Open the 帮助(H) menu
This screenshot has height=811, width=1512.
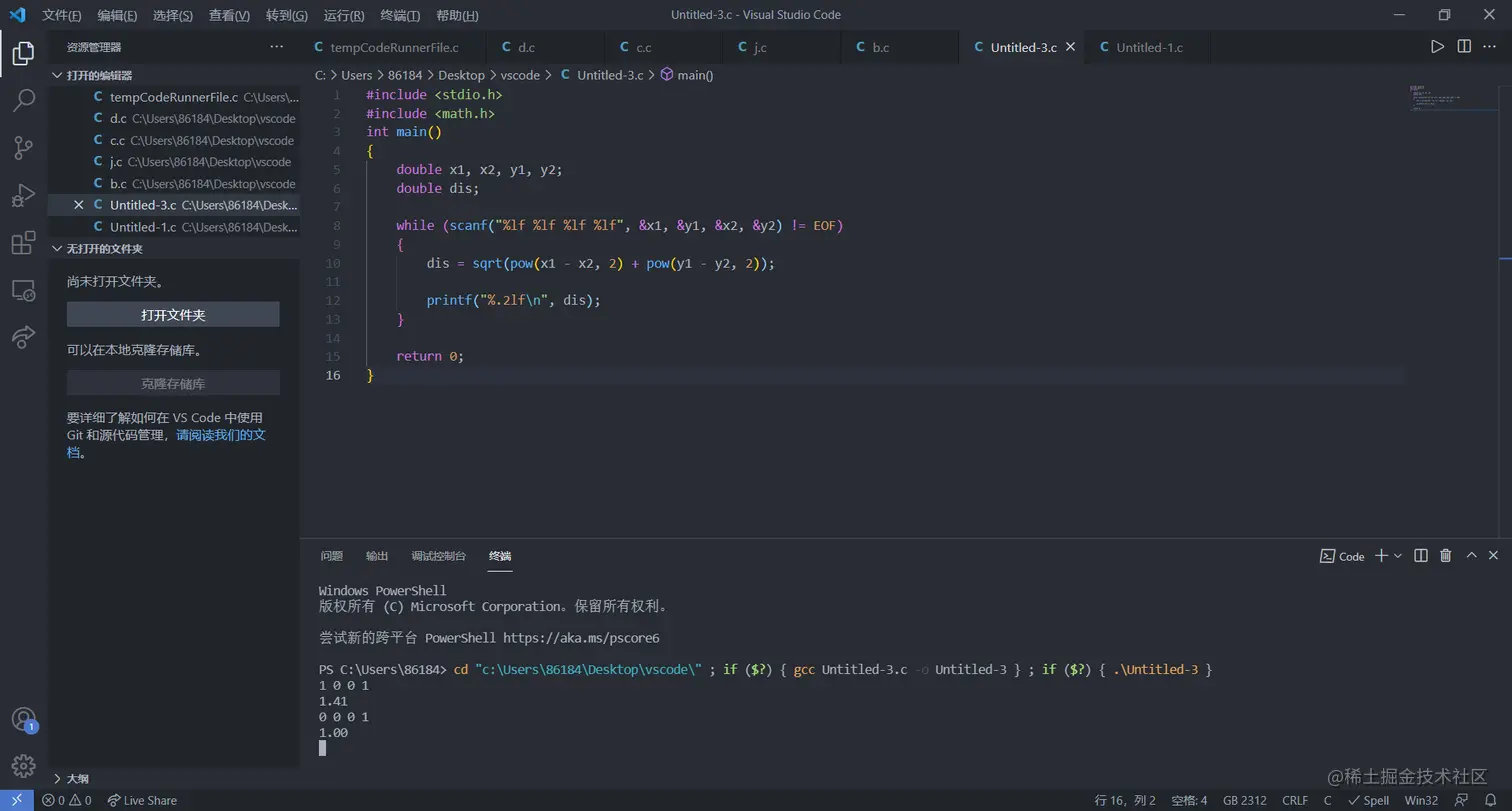click(457, 15)
